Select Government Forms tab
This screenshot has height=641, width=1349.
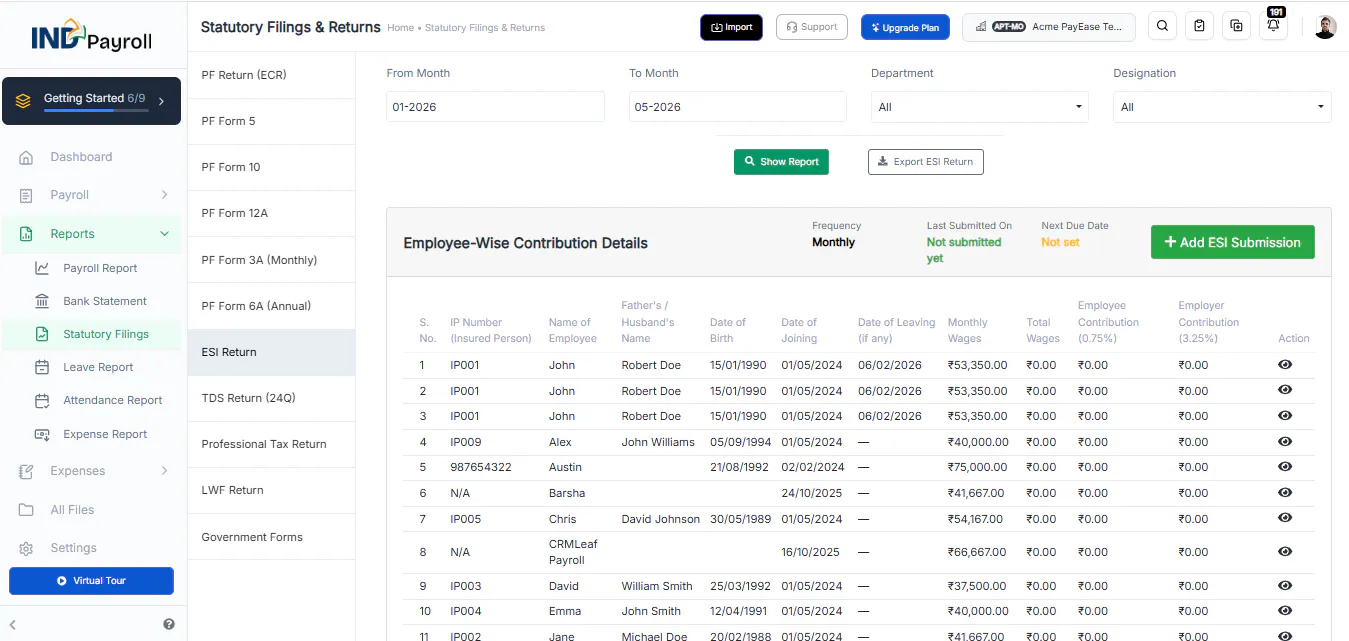pyautogui.click(x=271, y=537)
